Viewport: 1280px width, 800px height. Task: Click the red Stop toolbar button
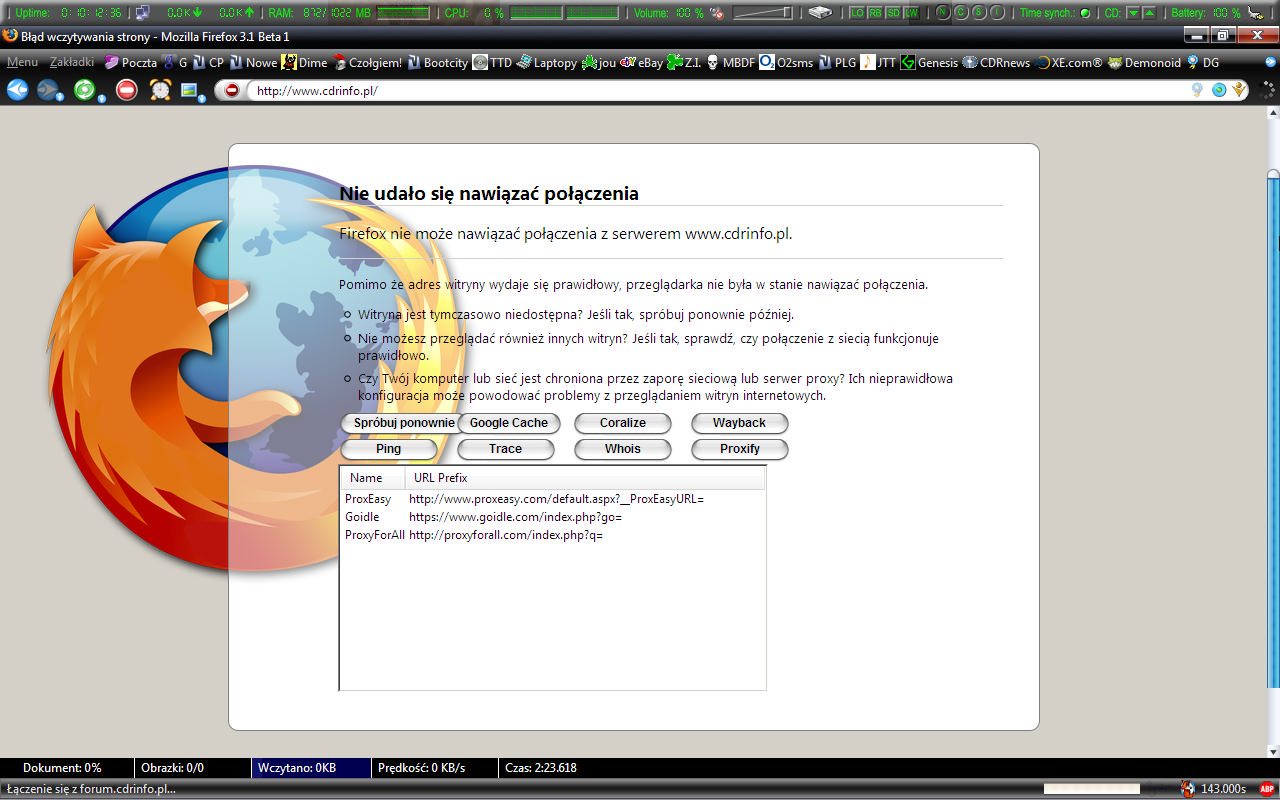[x=126, y=90]
